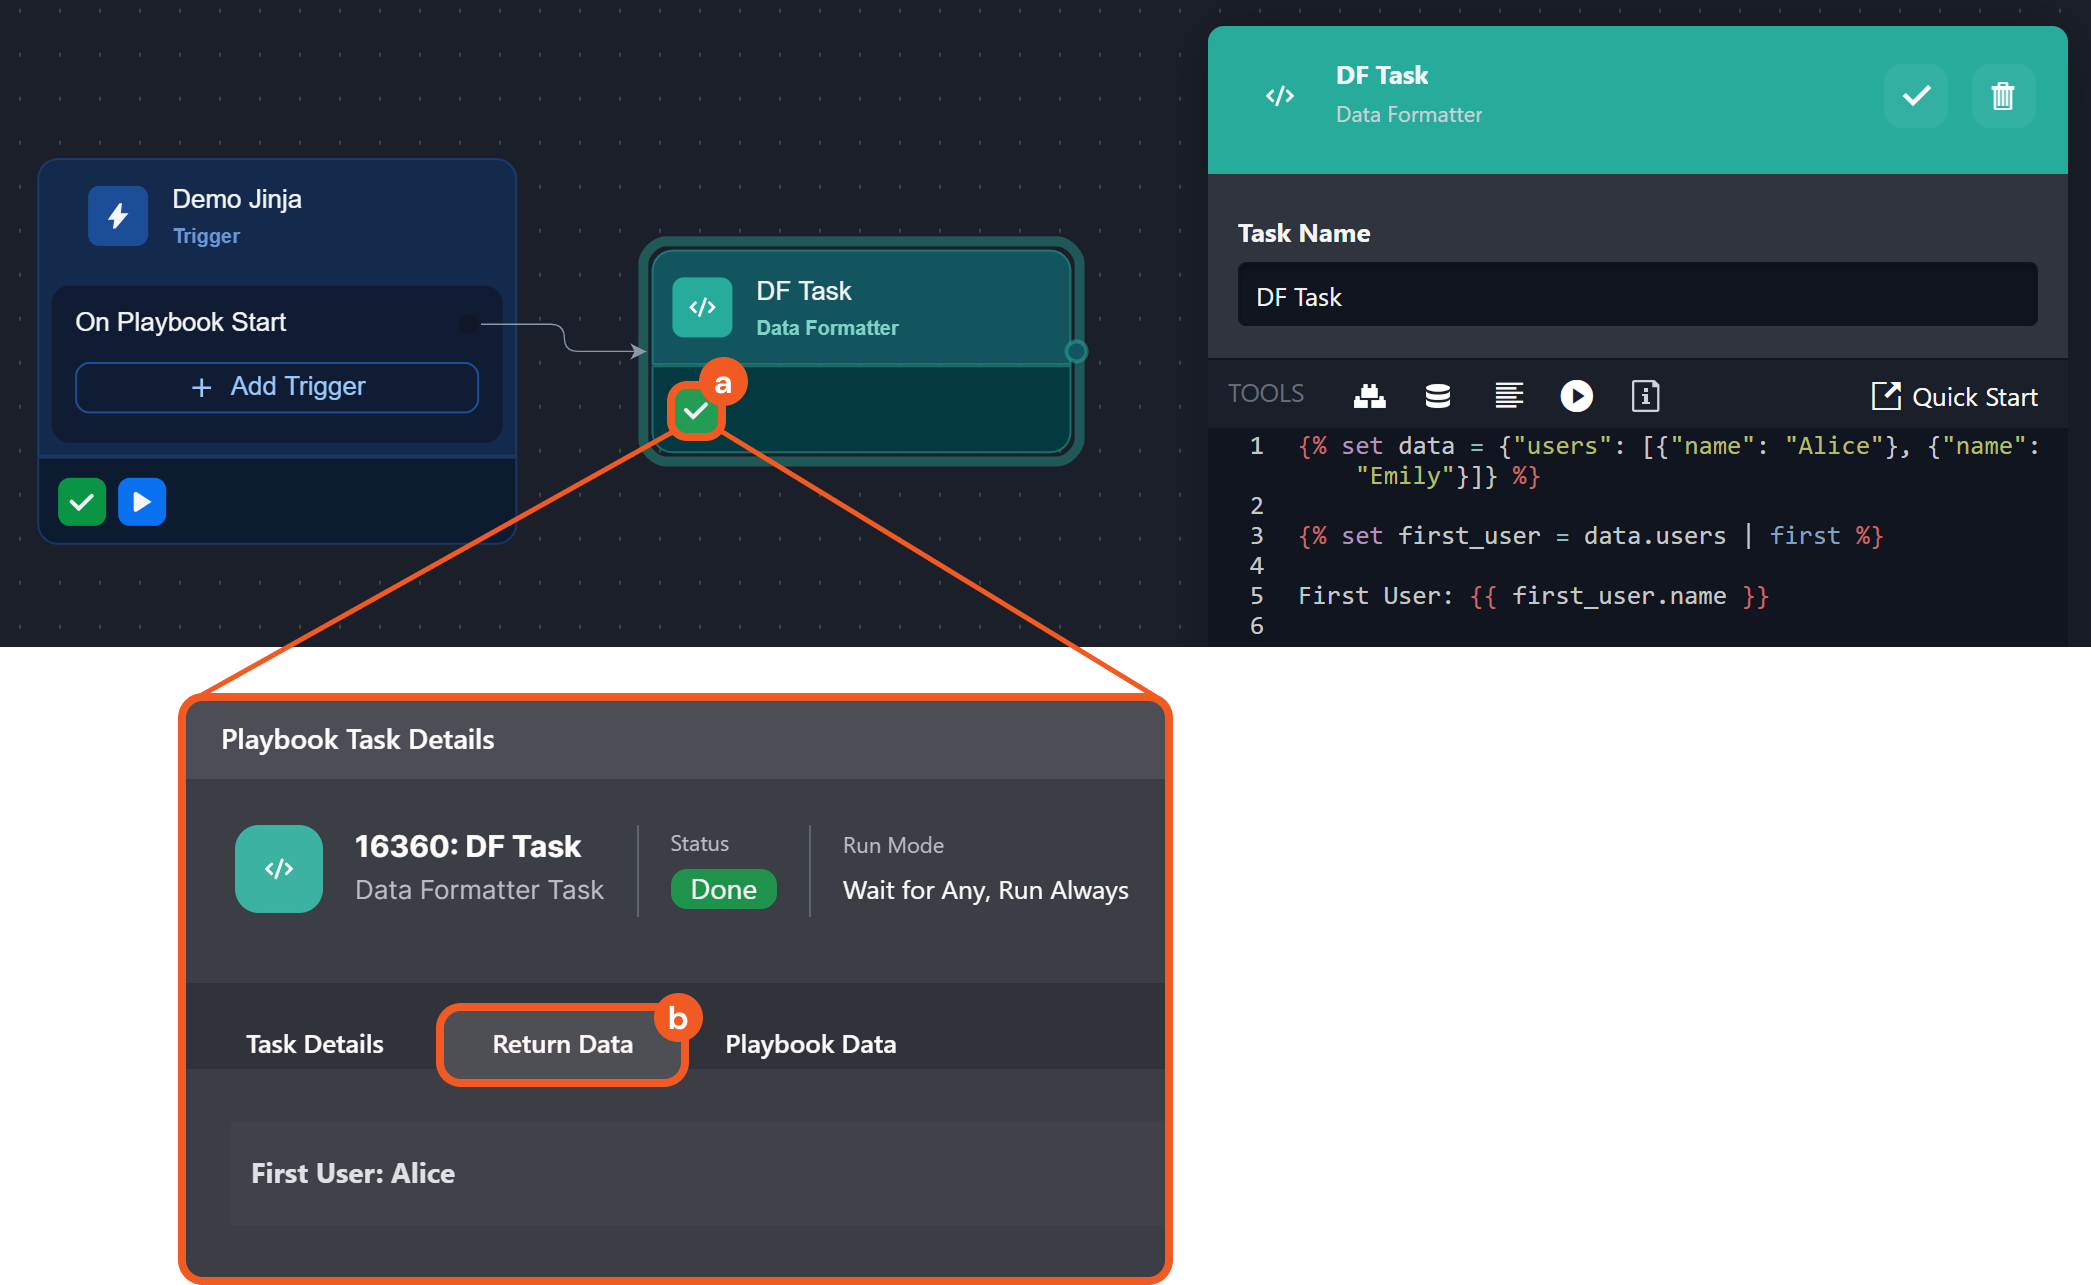Open the blocks tool icon in TOOLS bar

pos(1369,396)
